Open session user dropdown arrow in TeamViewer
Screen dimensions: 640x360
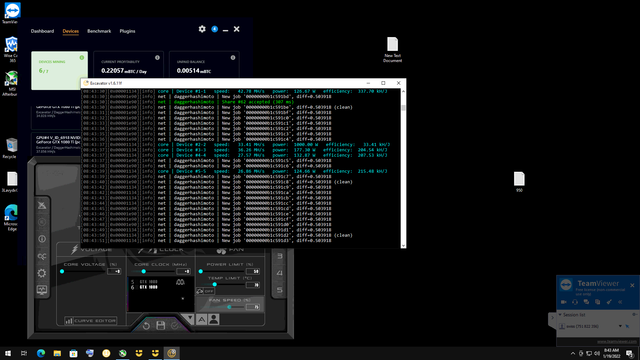pyautogui.click(x=620, y=326)
